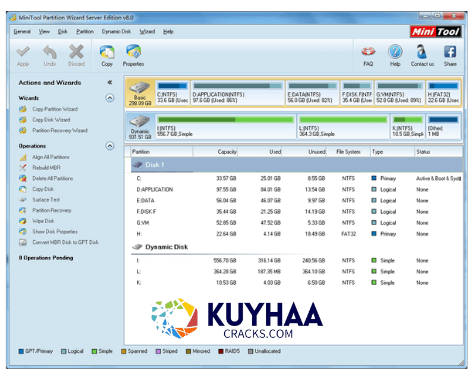
Task: Select the (Other) 1 MB block
Action: (x=443, y=127)
